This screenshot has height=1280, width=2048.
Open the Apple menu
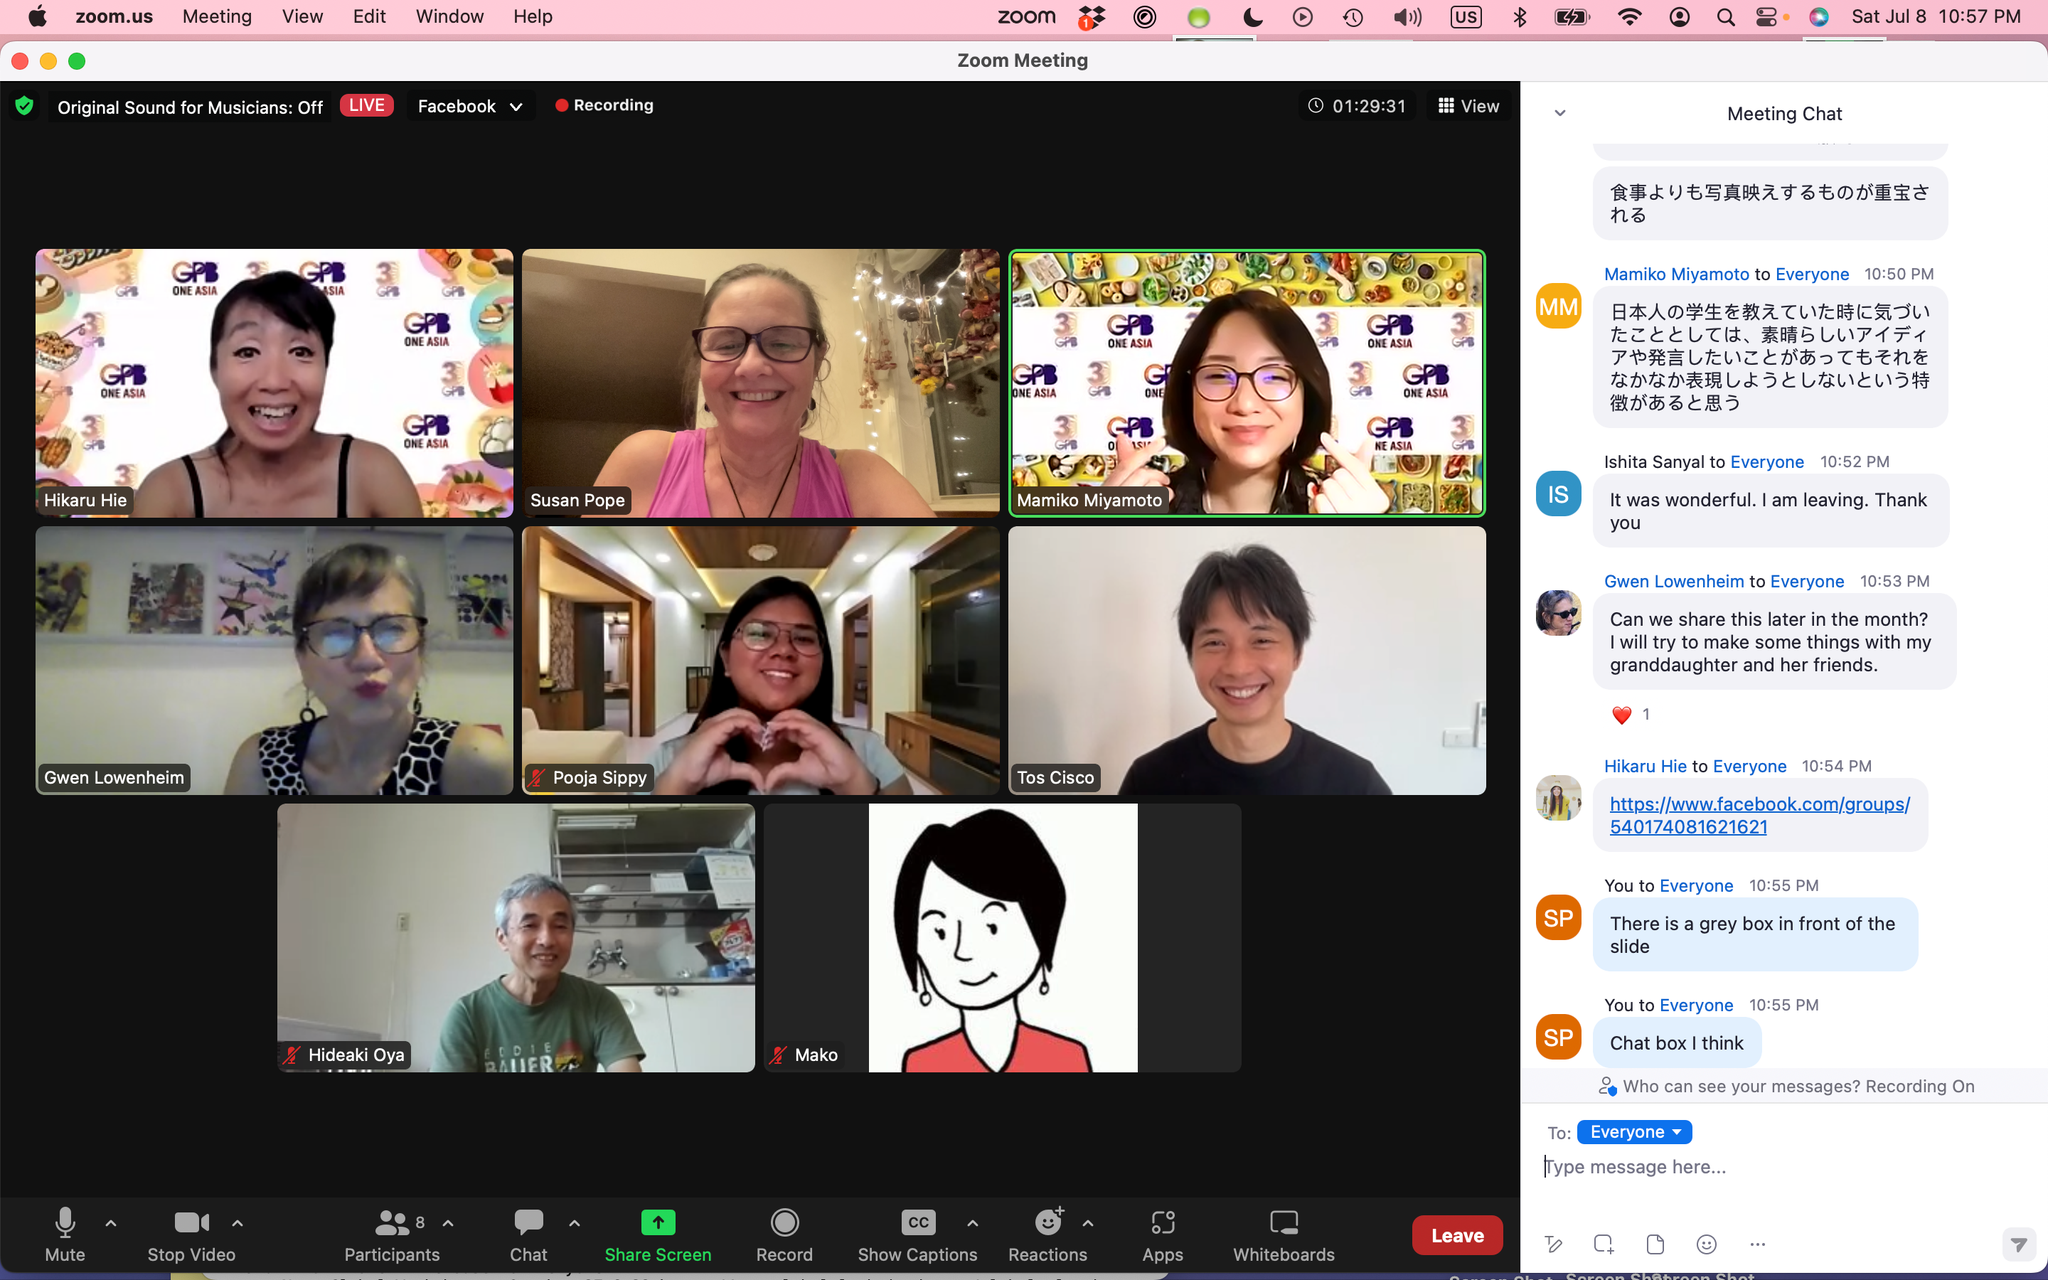click(38, 16)
